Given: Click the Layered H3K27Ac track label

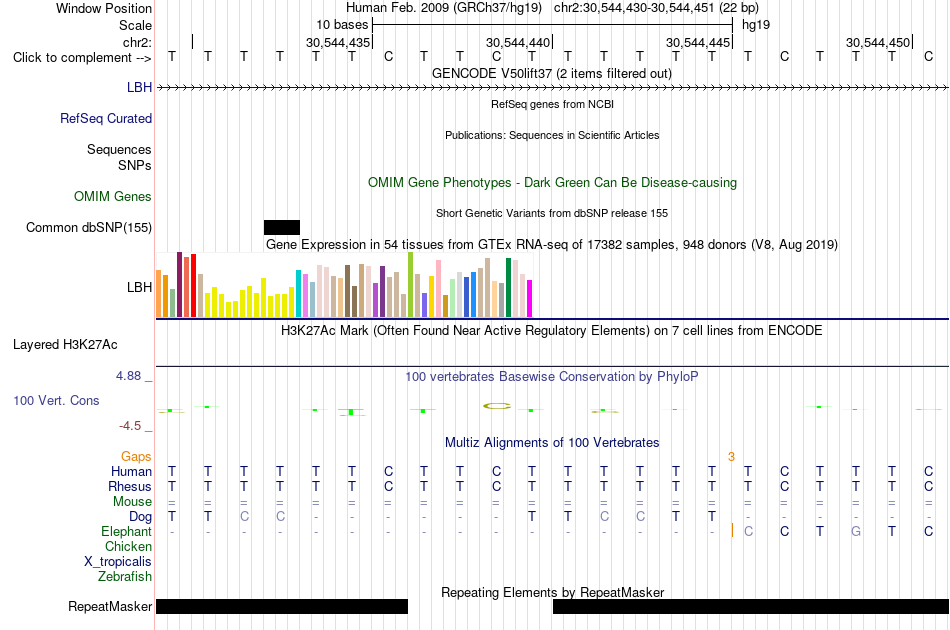Looking at the screenshot, I should (x=65, y=345).
